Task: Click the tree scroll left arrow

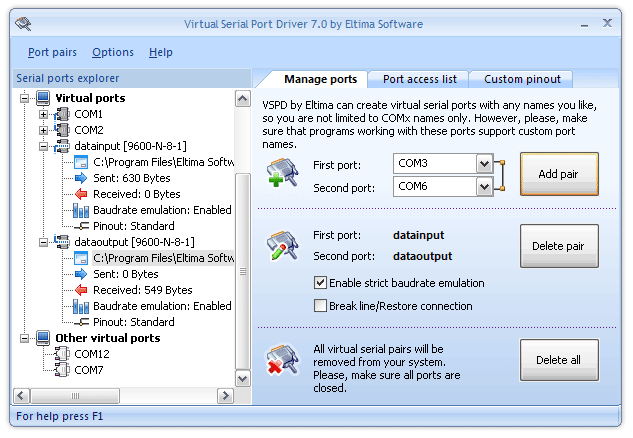Action: [x=21, y=396]
